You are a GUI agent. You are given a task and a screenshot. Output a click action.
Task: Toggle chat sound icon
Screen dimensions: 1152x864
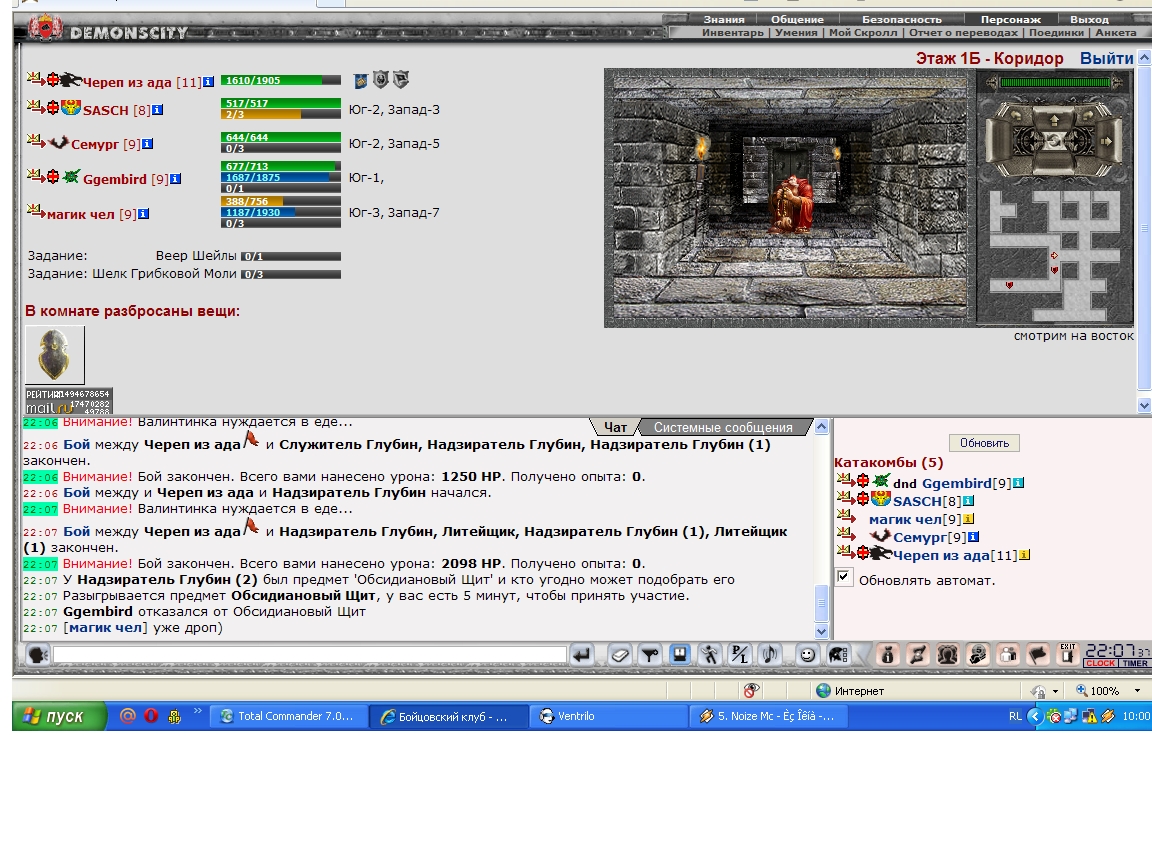pos(770,654)
